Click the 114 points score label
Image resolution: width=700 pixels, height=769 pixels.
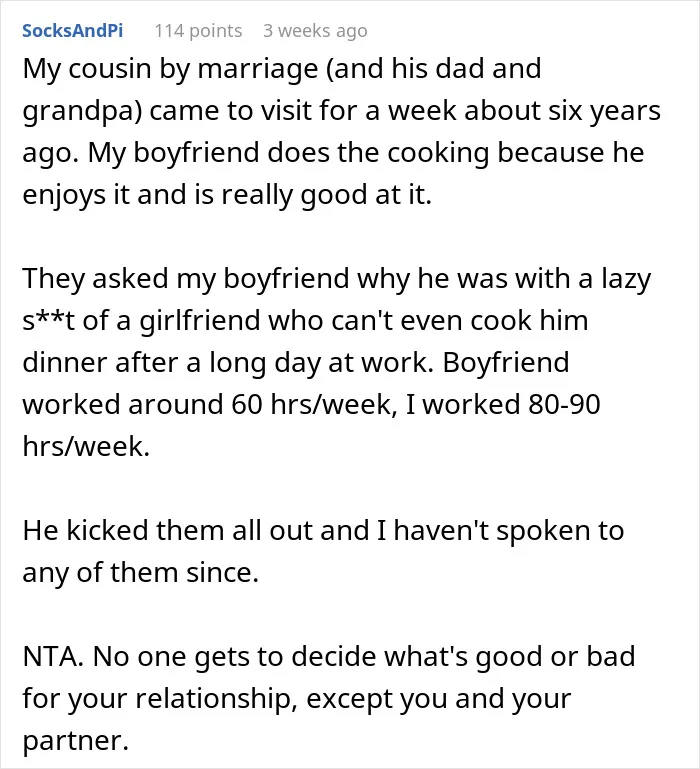198,31
